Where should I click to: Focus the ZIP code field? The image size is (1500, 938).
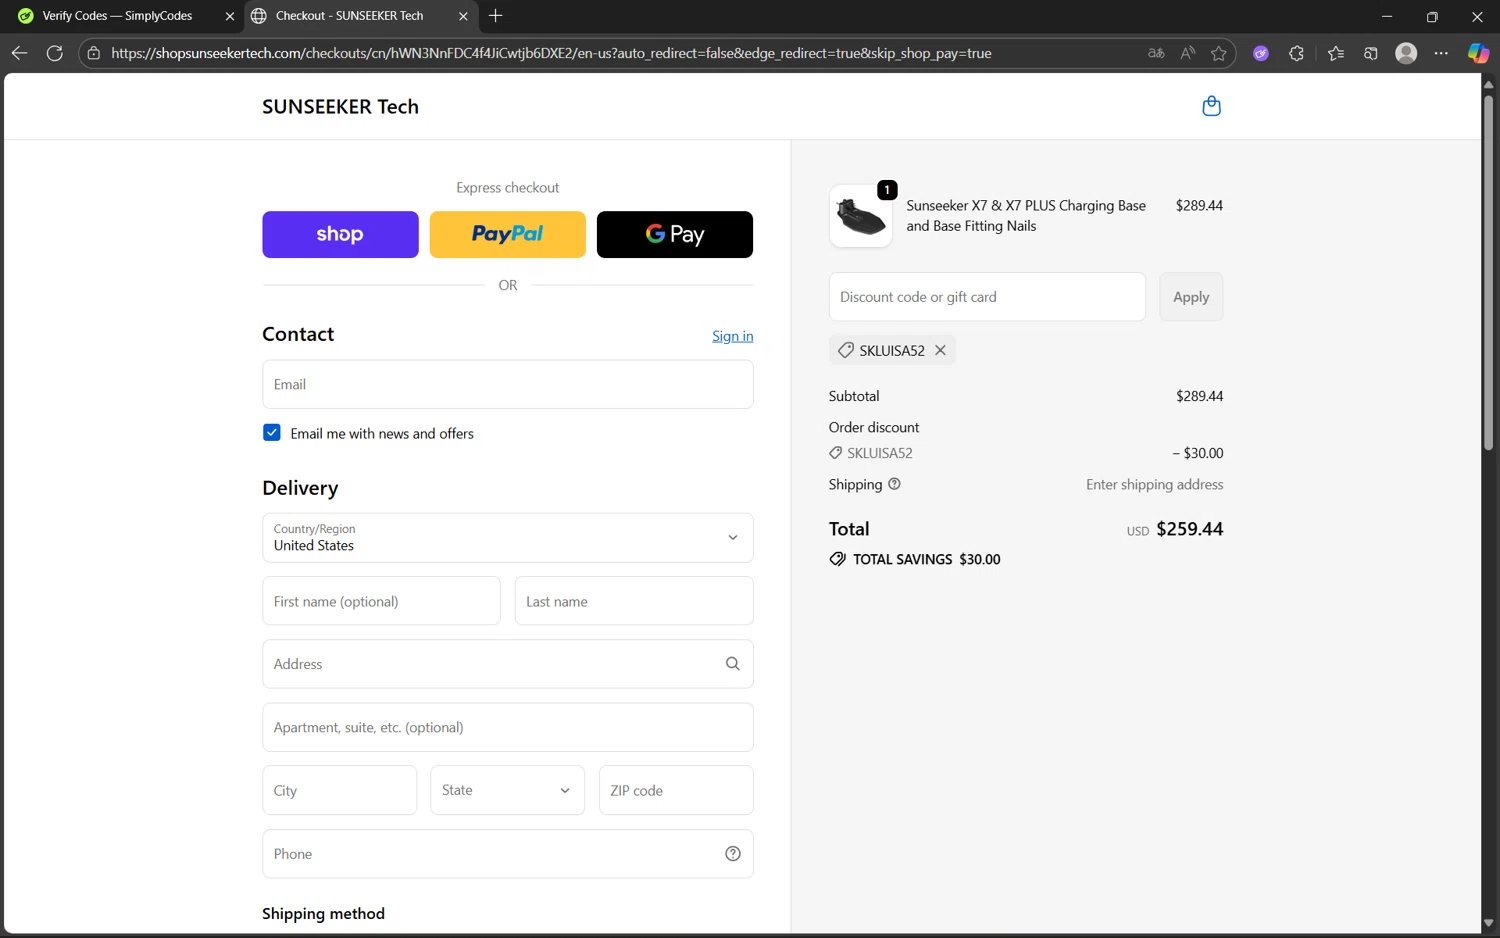(676, 790)
